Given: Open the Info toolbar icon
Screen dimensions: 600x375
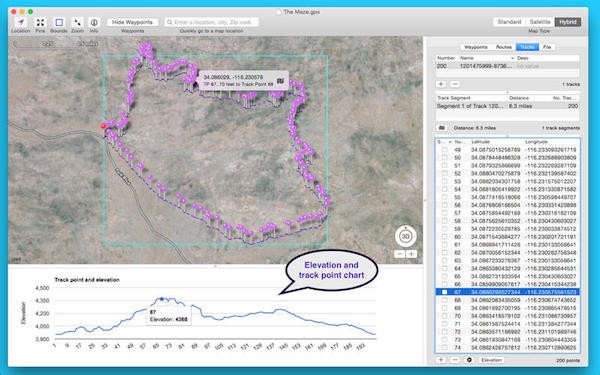Looking at the screenshot, I should (94, 22).
